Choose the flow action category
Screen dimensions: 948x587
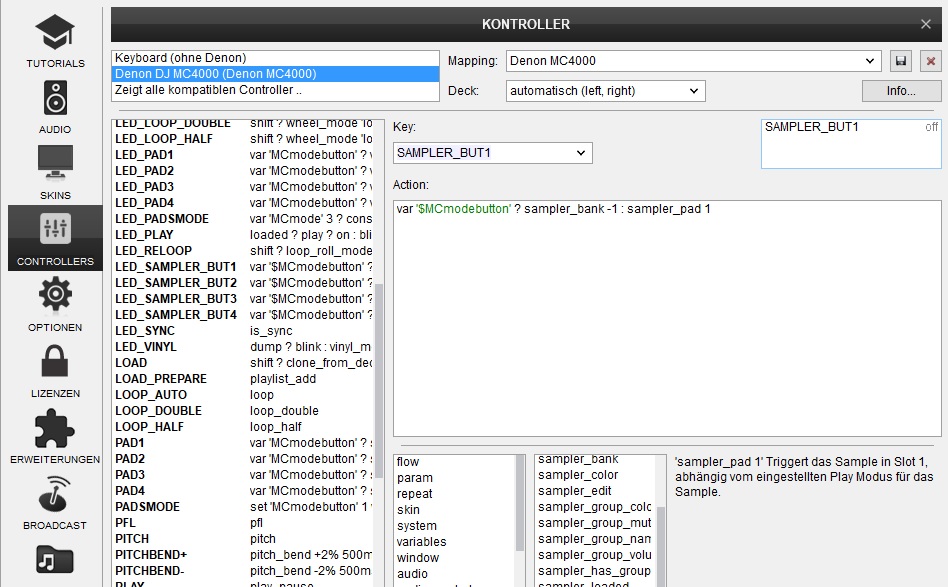tap(455, 462)
